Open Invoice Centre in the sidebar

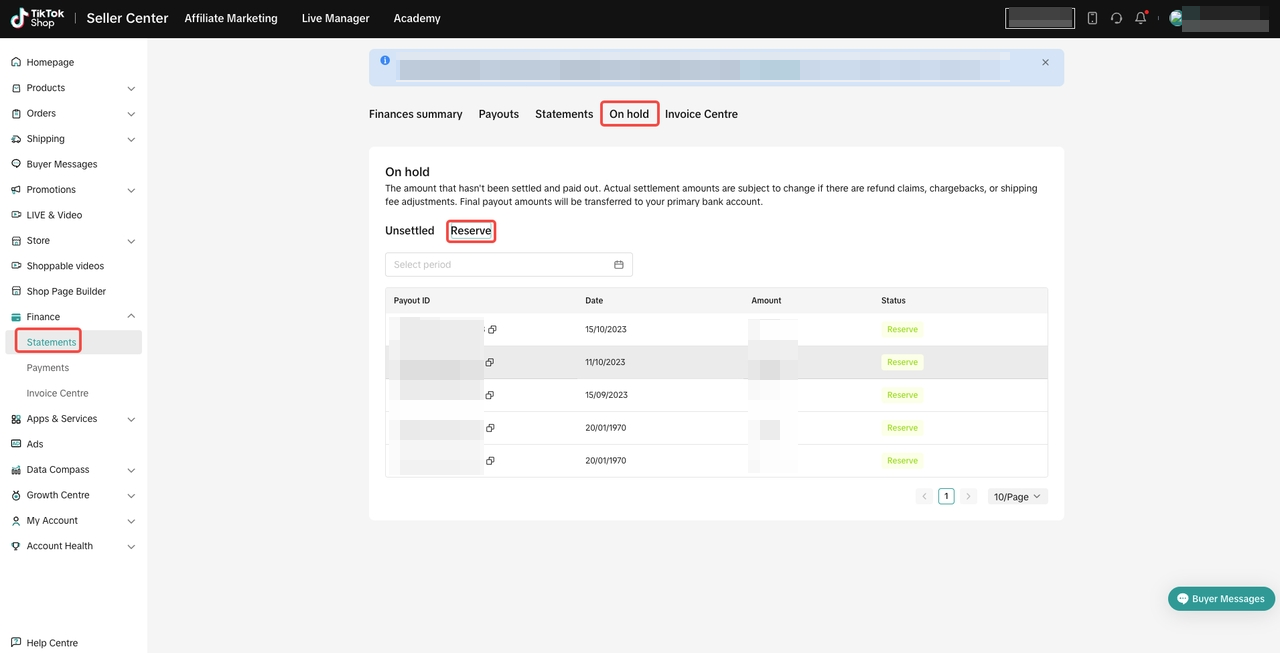pos(57,393)
